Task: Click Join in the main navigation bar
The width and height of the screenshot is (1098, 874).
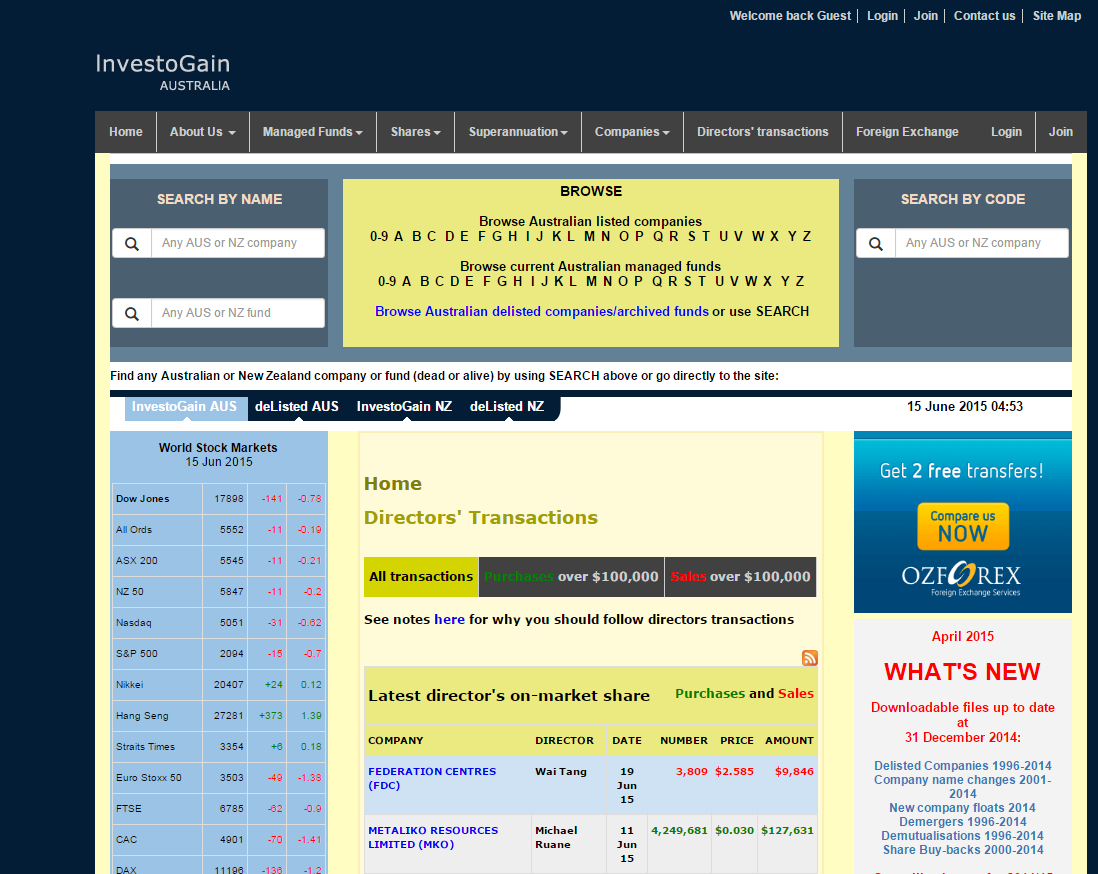Action: (1060, 132)
